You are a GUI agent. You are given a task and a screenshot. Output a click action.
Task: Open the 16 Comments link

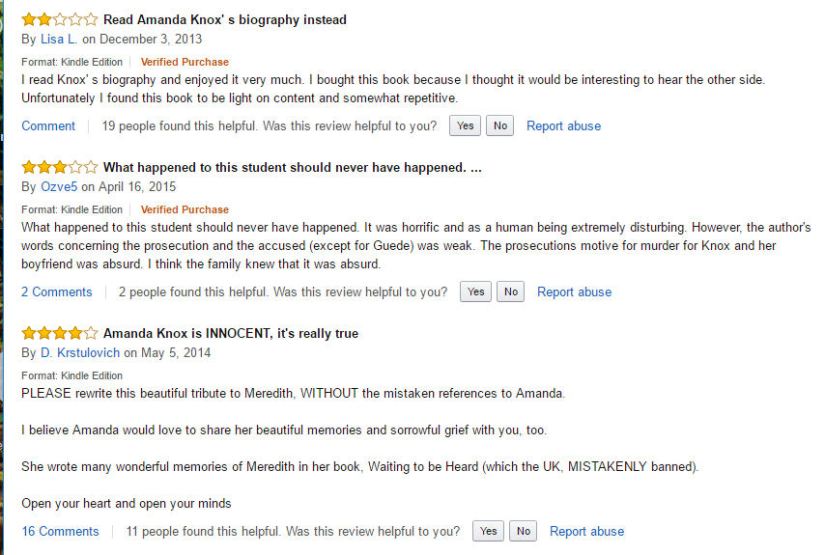[x=60, y=531]
